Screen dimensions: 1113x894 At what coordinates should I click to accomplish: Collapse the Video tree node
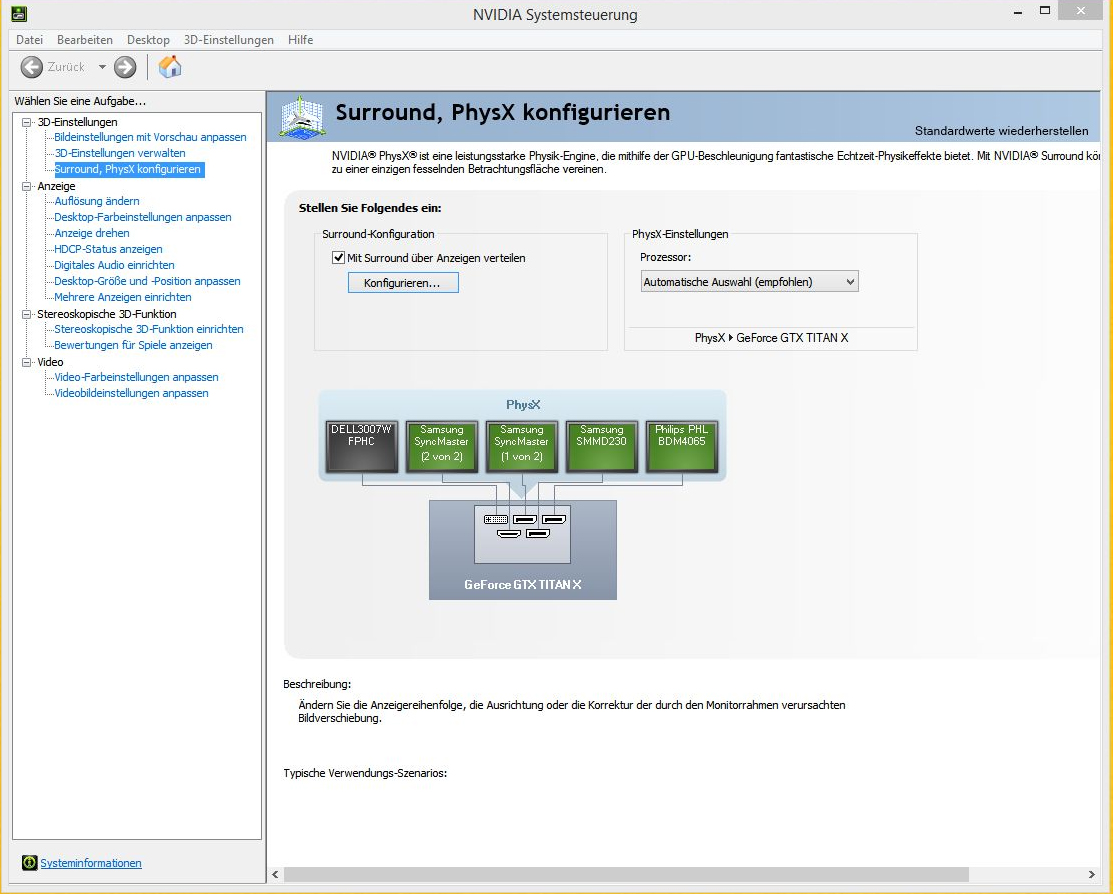(x=27, y=362)
